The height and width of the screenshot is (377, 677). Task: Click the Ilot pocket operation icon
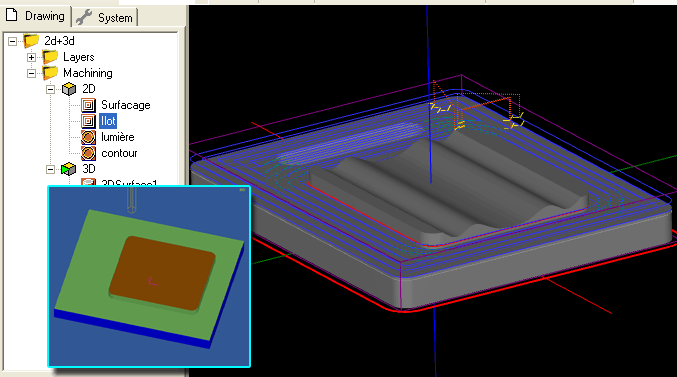click(89, 121)
